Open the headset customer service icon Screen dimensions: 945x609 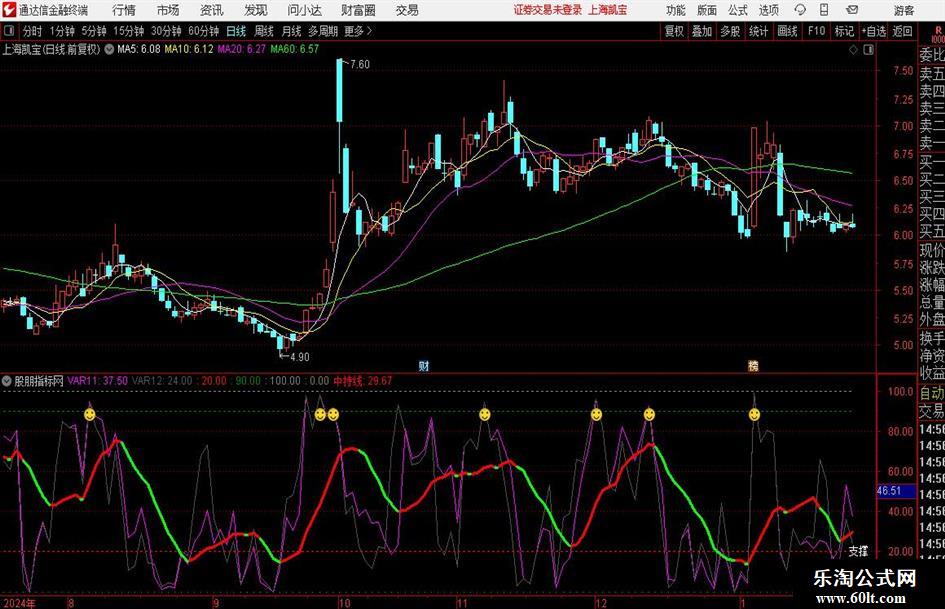click(800, 10)
